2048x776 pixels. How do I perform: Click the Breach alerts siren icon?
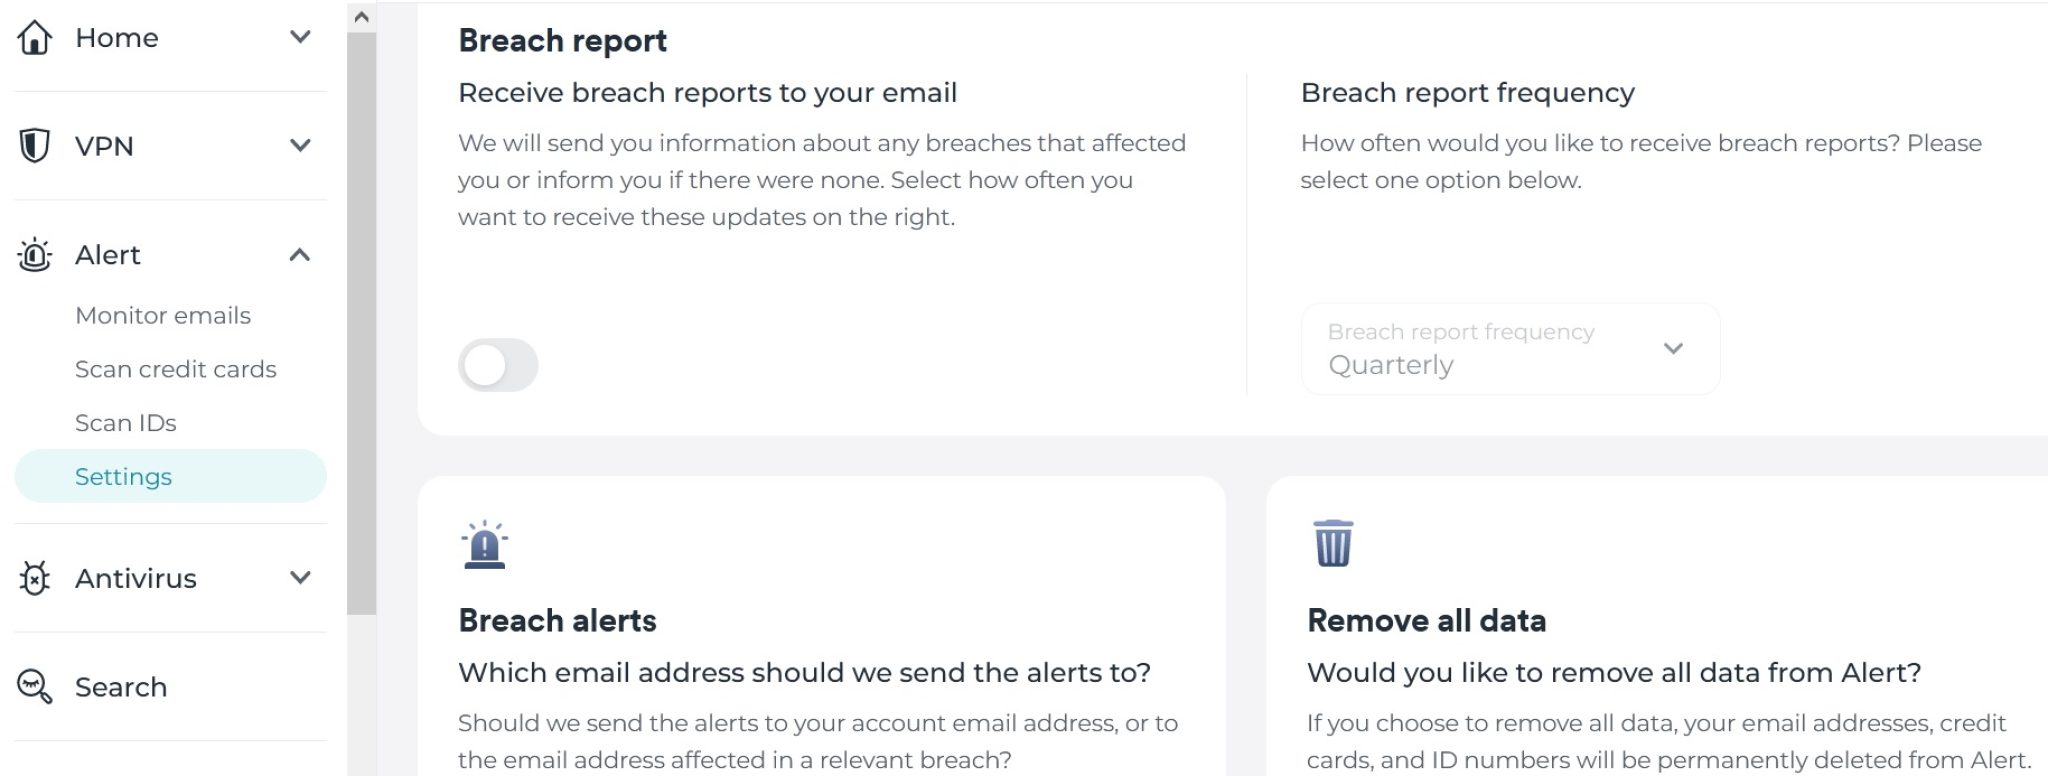point(485,545)
